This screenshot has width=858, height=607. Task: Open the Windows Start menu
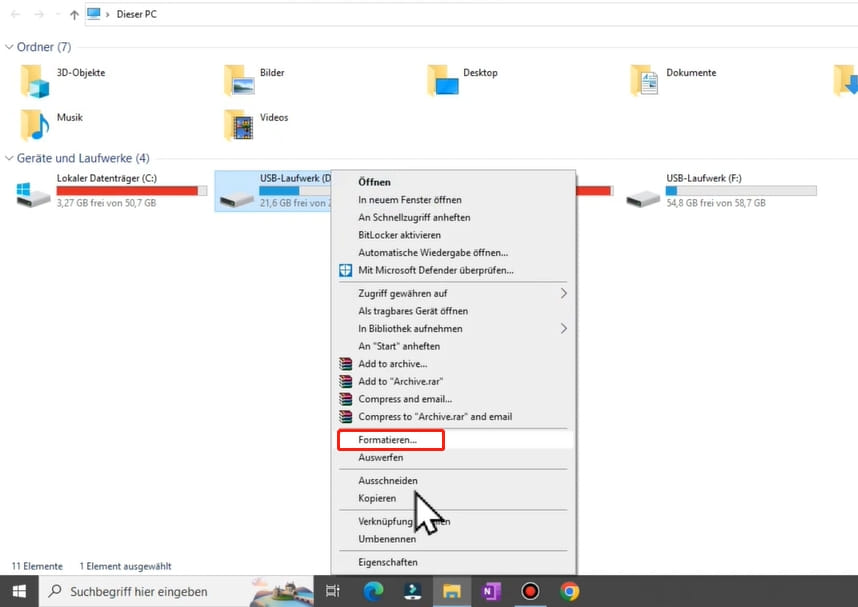(x=19, y=592)
